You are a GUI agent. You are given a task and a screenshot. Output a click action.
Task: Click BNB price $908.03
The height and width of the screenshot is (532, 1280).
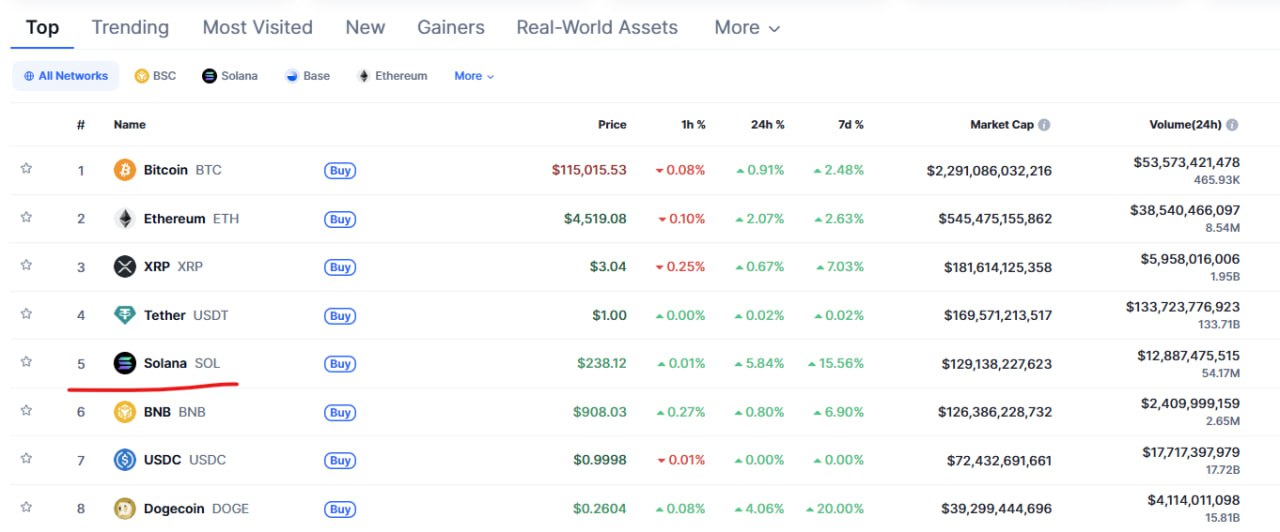pyautogui.click(x=600, y=411)
